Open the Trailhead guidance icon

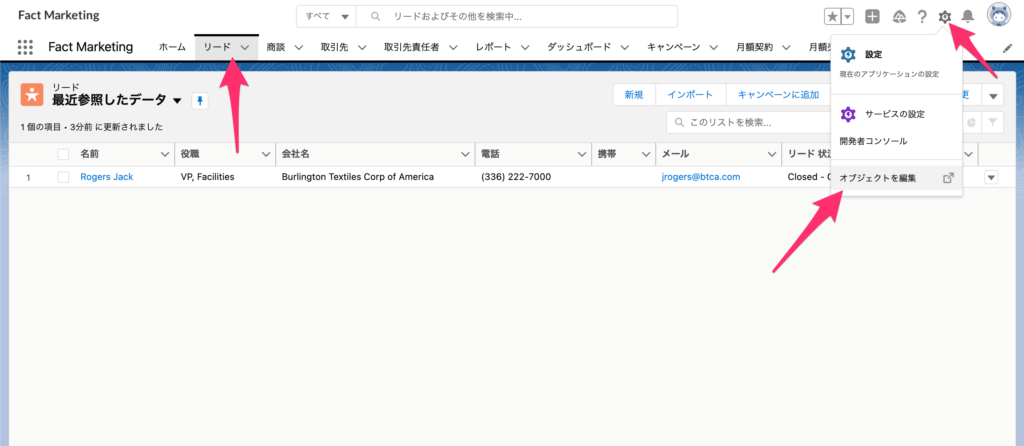point(899,16)
